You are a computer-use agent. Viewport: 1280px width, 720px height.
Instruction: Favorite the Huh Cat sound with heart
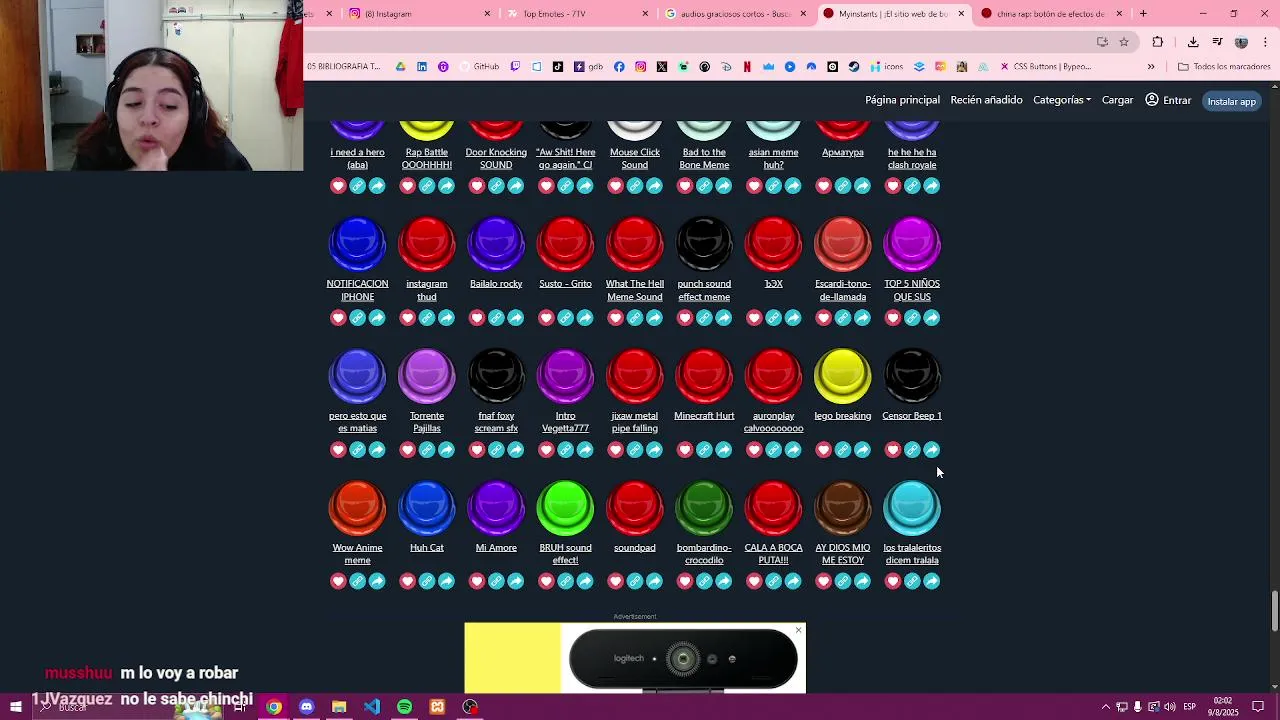pyautogui.click(x=407, y=582)
